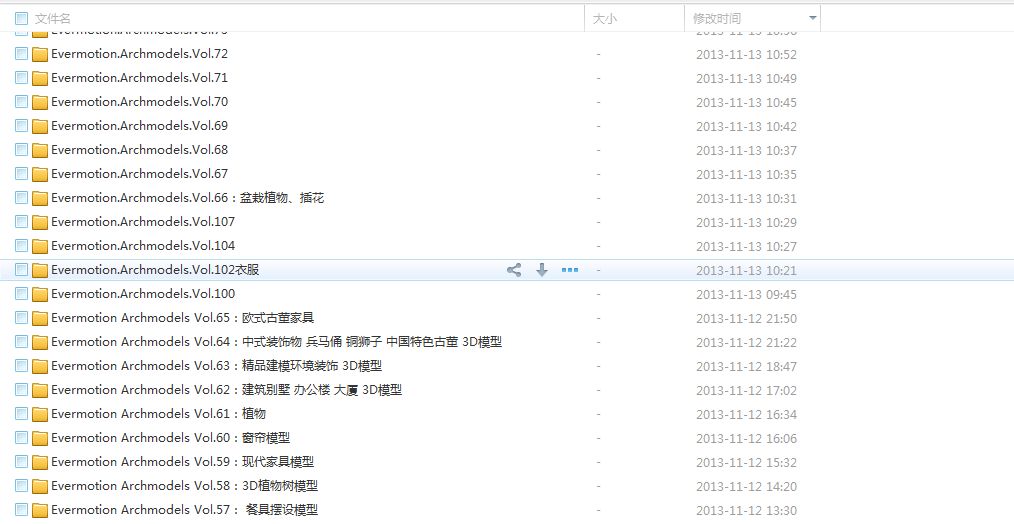1014x524 pixels.
Task: Toggle the select-all checkbox beside 文件名
Action: 21,19
